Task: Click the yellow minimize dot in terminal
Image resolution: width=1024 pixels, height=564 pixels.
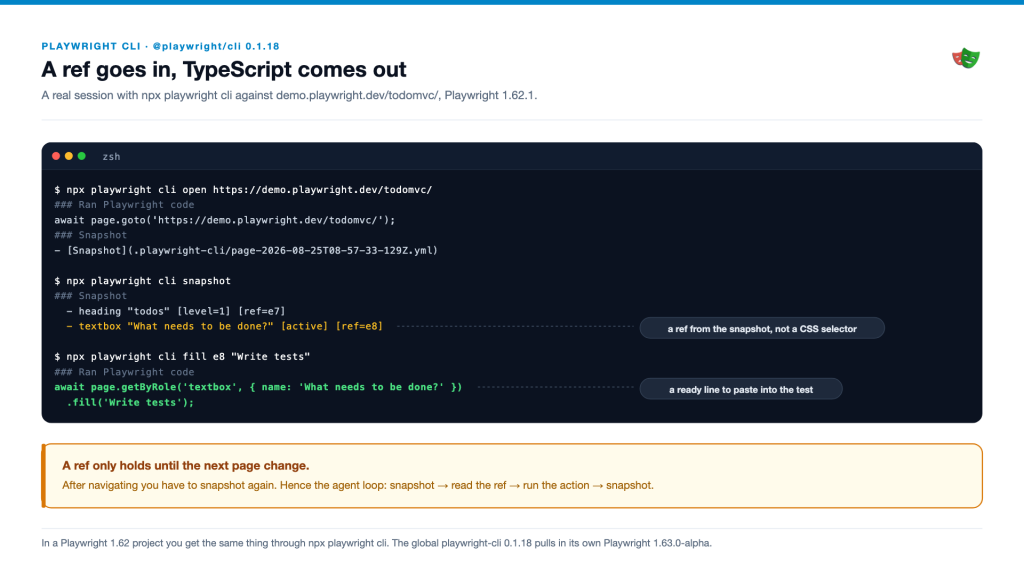Action: click(69, 156)
